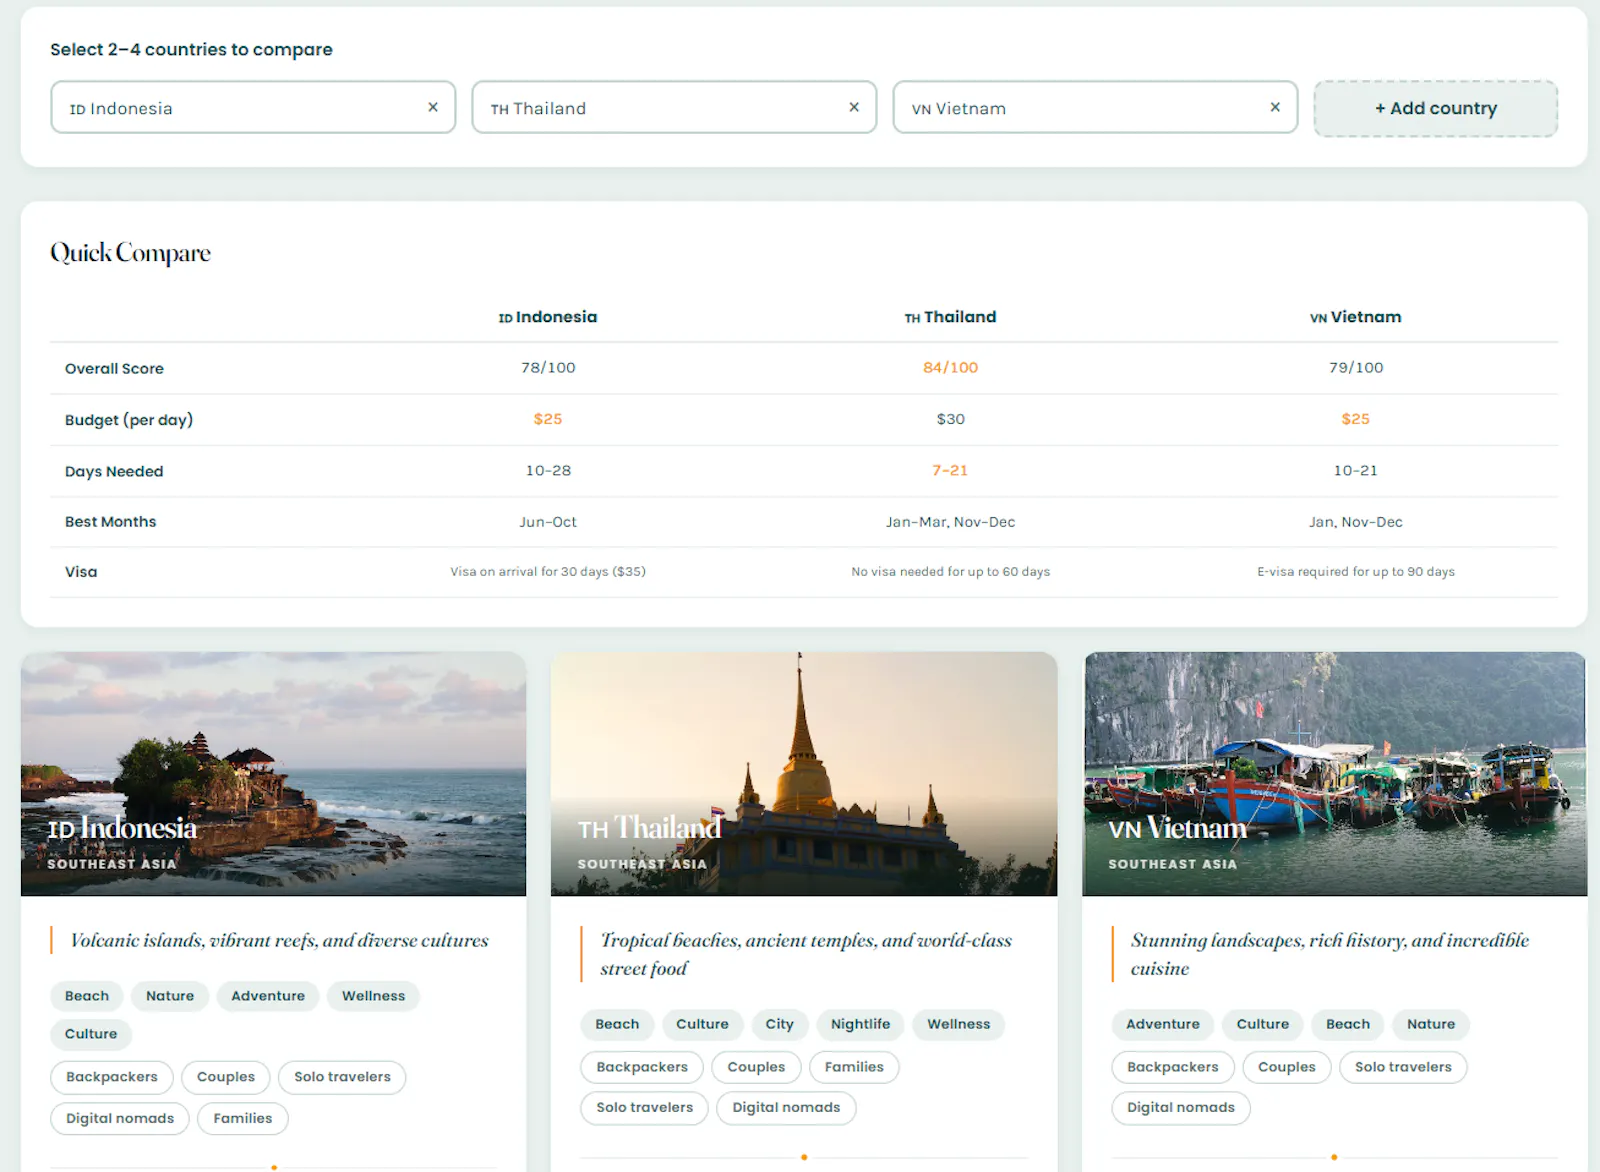Remove Vietnam with its X icon
Screen dimensions: 1600x1172
pos(1275,107)
